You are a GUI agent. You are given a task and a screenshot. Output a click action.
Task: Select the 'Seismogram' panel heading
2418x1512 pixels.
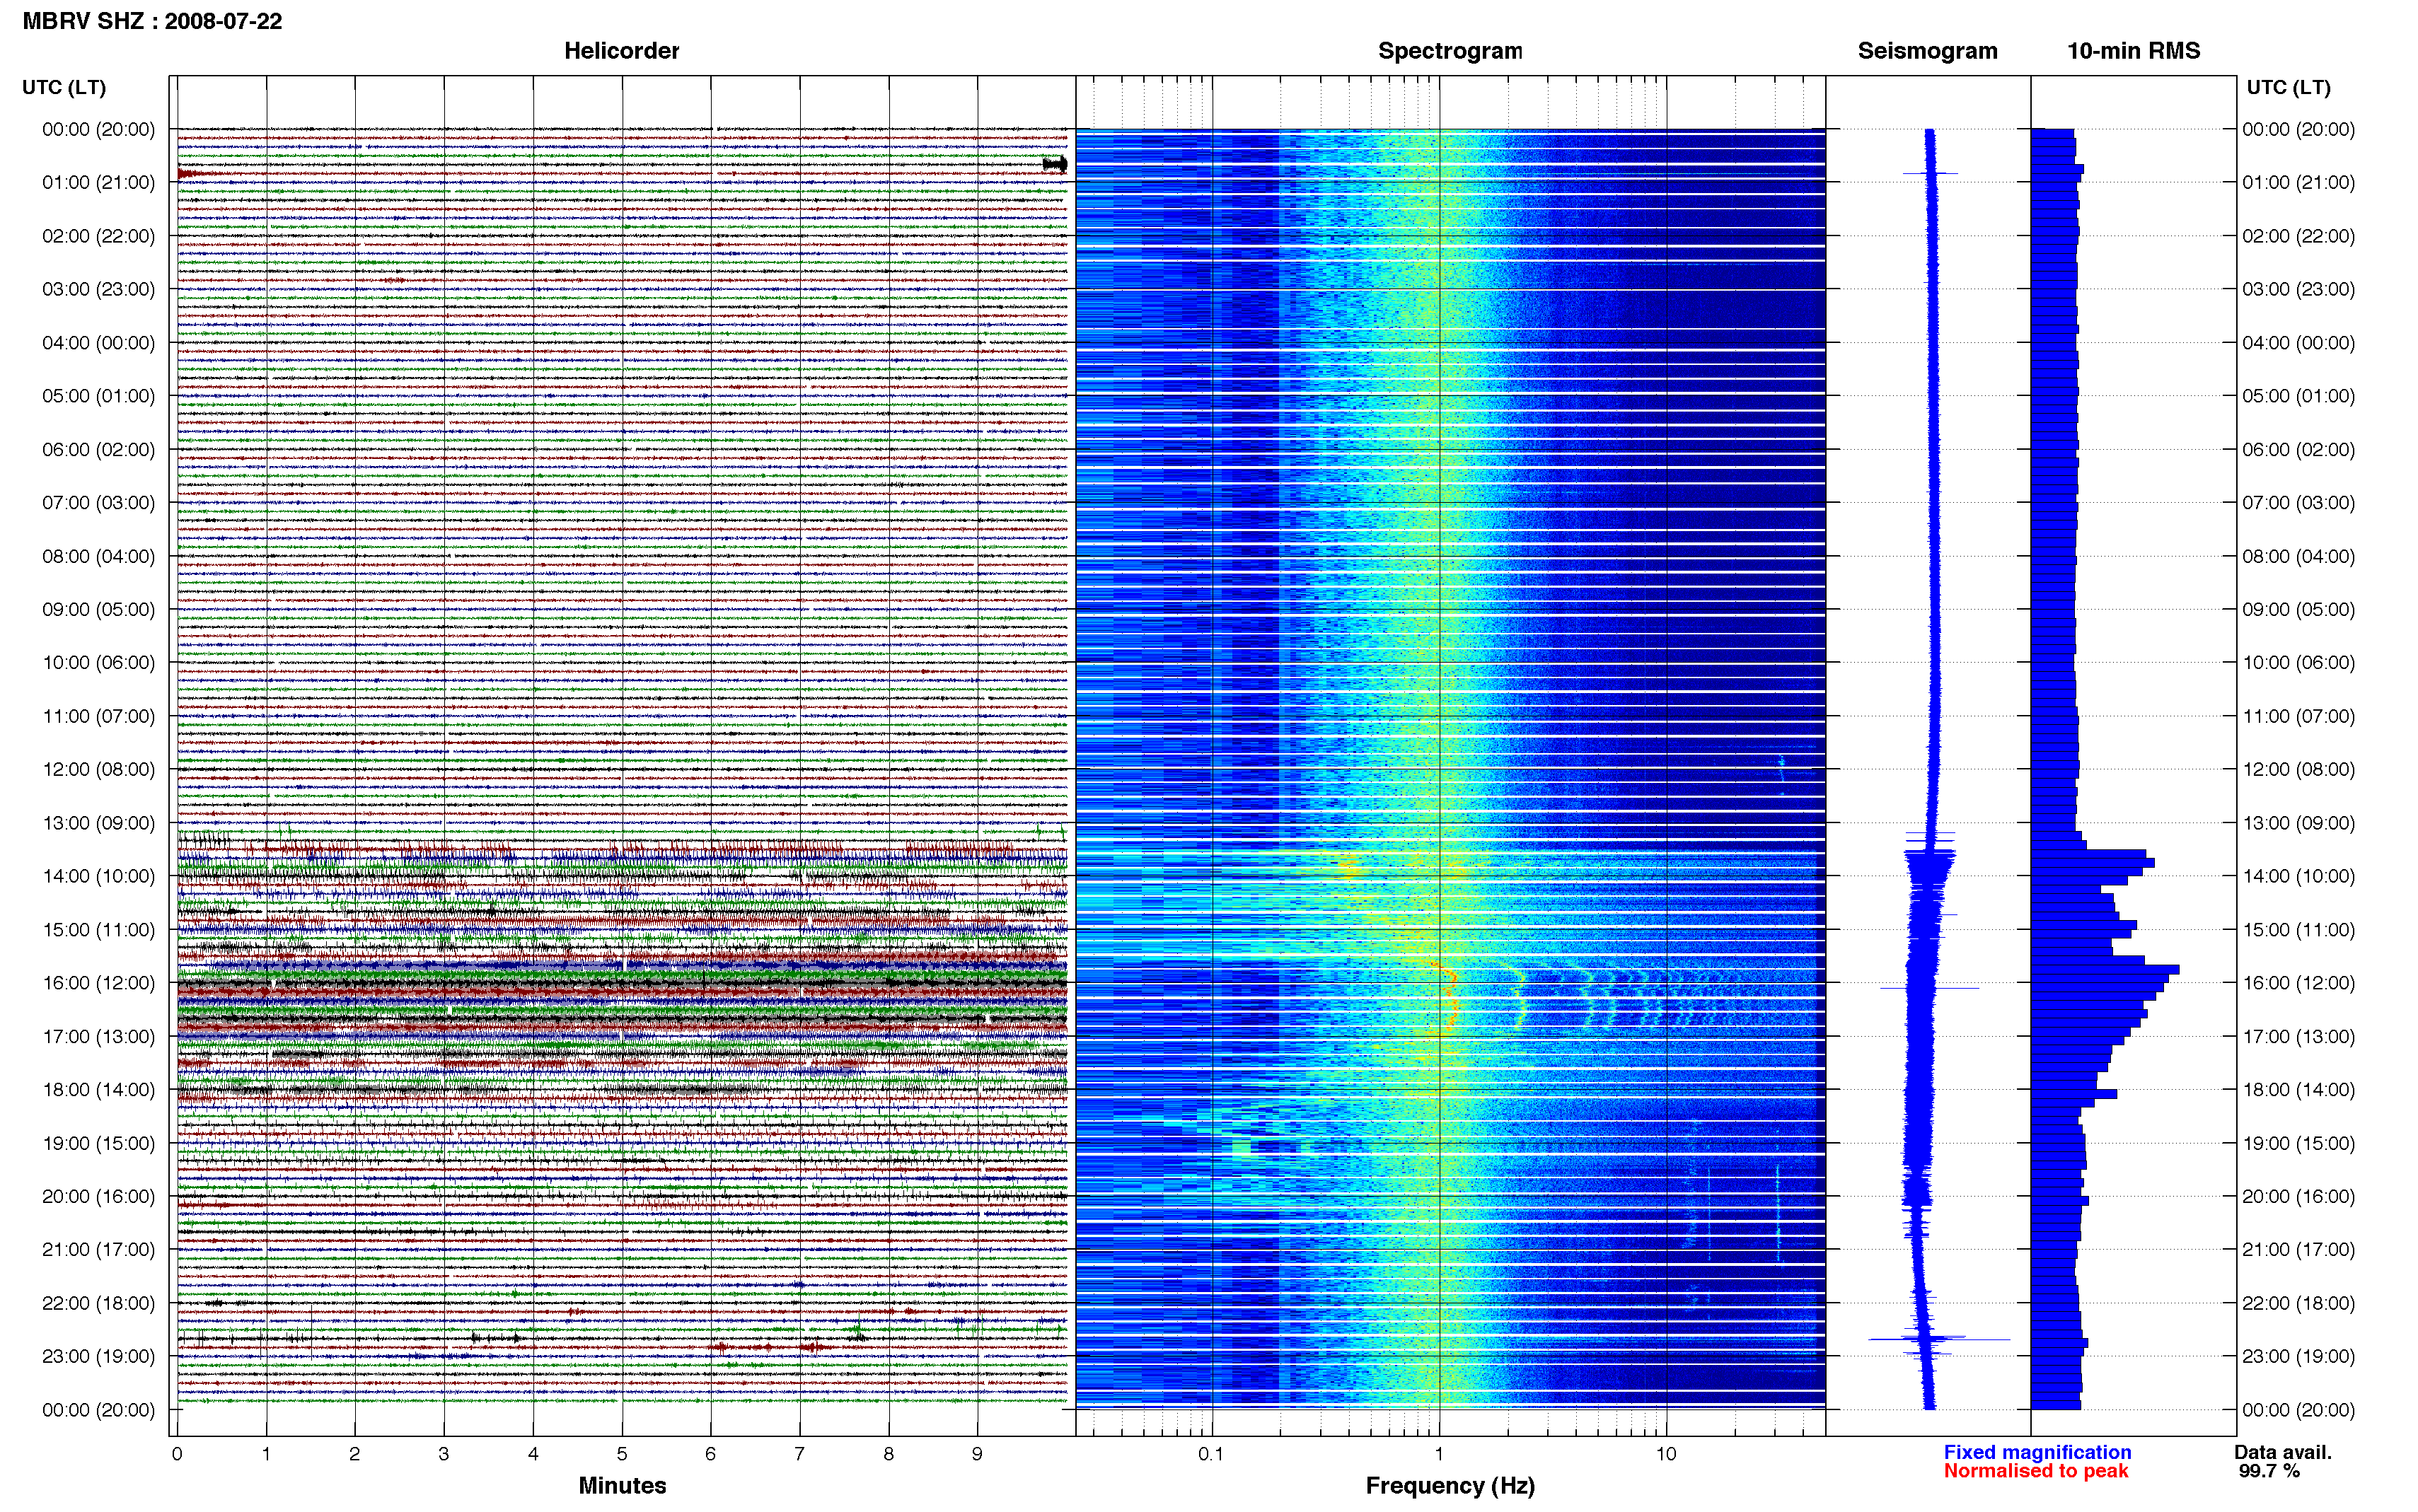click(x=1927, y=51)
